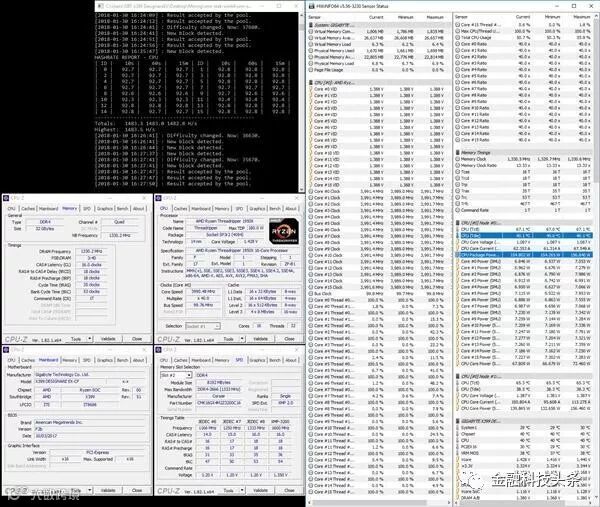Click the clock icon beside Core #0 Ratio

pos(458,44)
